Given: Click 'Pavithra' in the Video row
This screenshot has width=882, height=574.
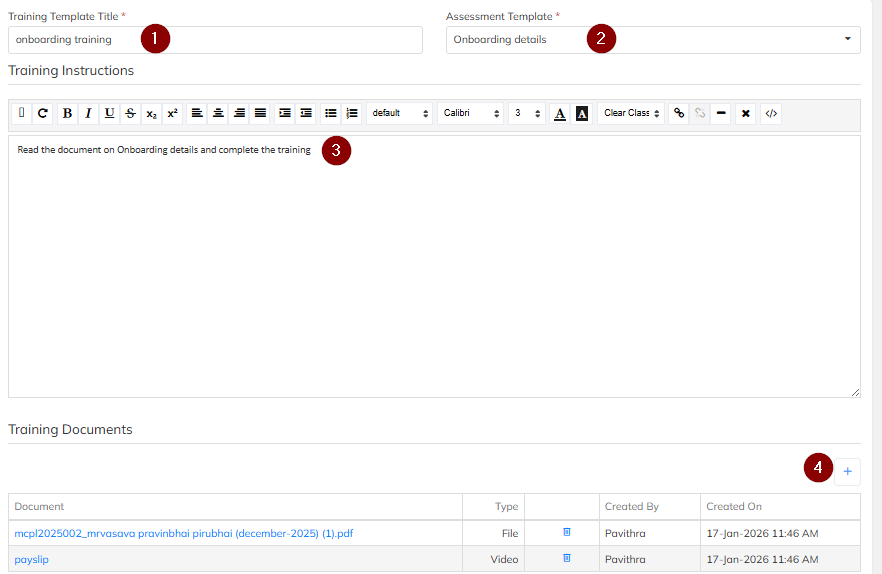Looking at the screenshot, I should point(625,559).
